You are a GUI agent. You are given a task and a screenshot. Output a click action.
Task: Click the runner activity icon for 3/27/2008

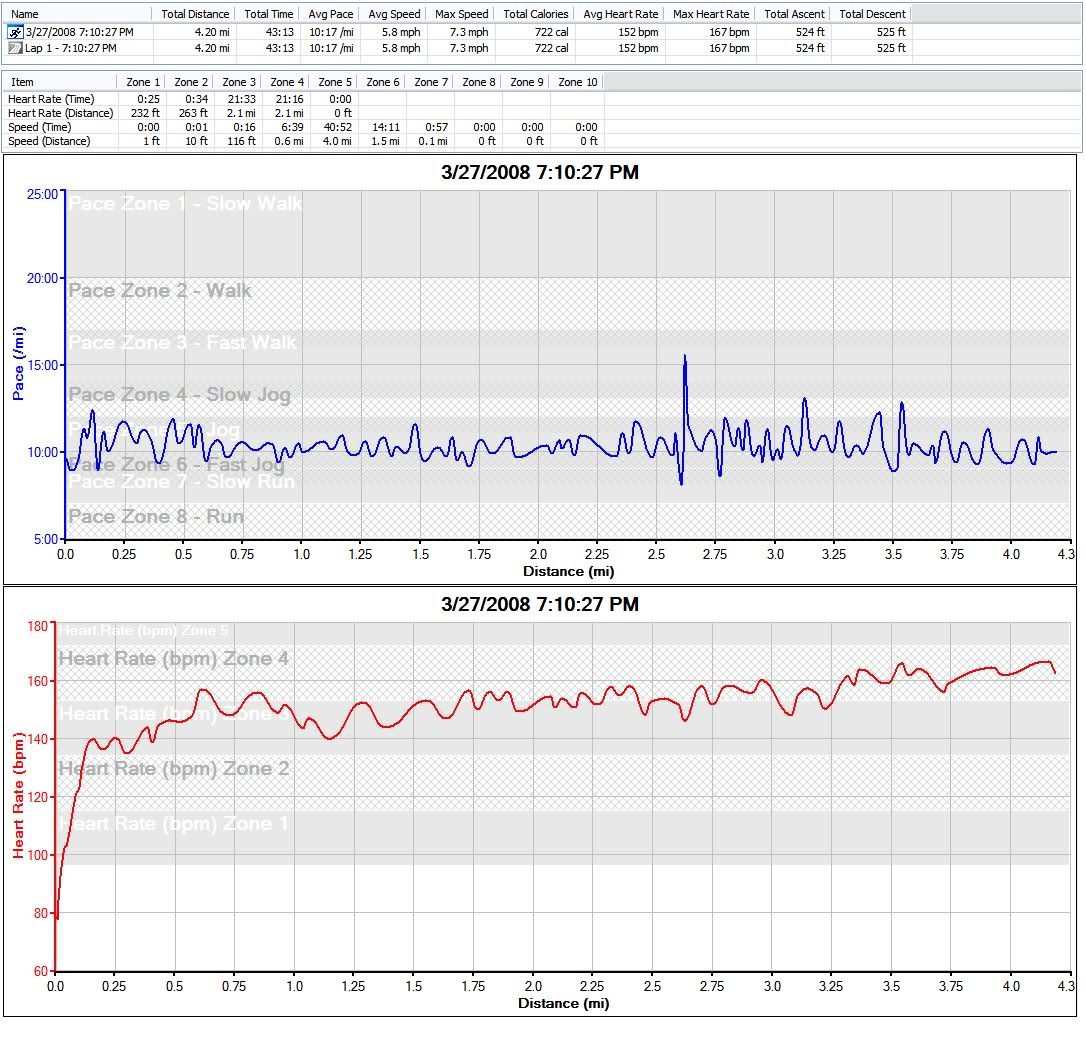[x=15, y=32]
